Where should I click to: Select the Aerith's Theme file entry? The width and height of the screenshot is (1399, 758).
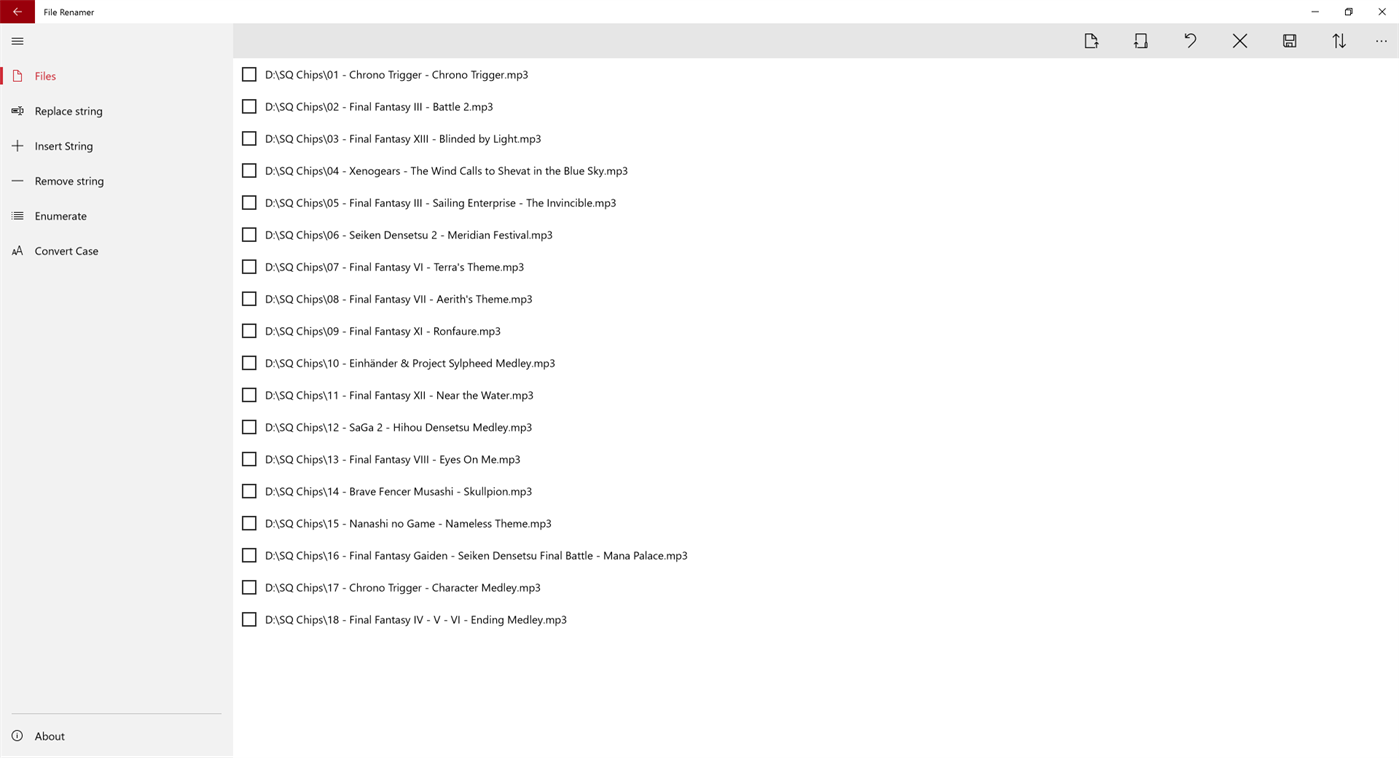click(x=398, y=298)
